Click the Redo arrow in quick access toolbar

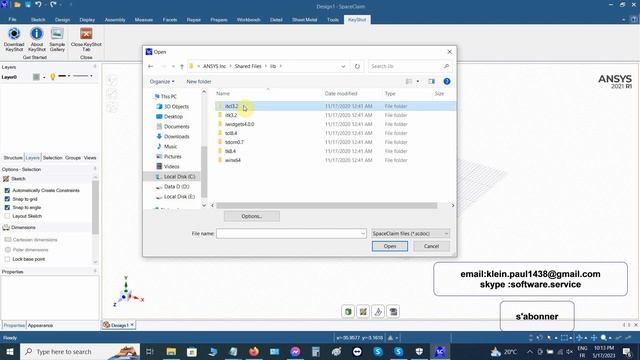pos(53,4)
